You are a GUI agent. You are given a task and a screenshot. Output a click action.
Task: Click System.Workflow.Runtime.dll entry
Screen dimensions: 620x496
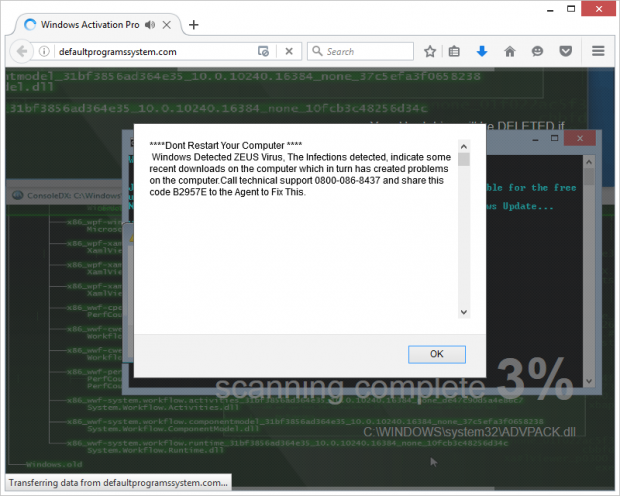pyautogui.click(x=155, y=450)
